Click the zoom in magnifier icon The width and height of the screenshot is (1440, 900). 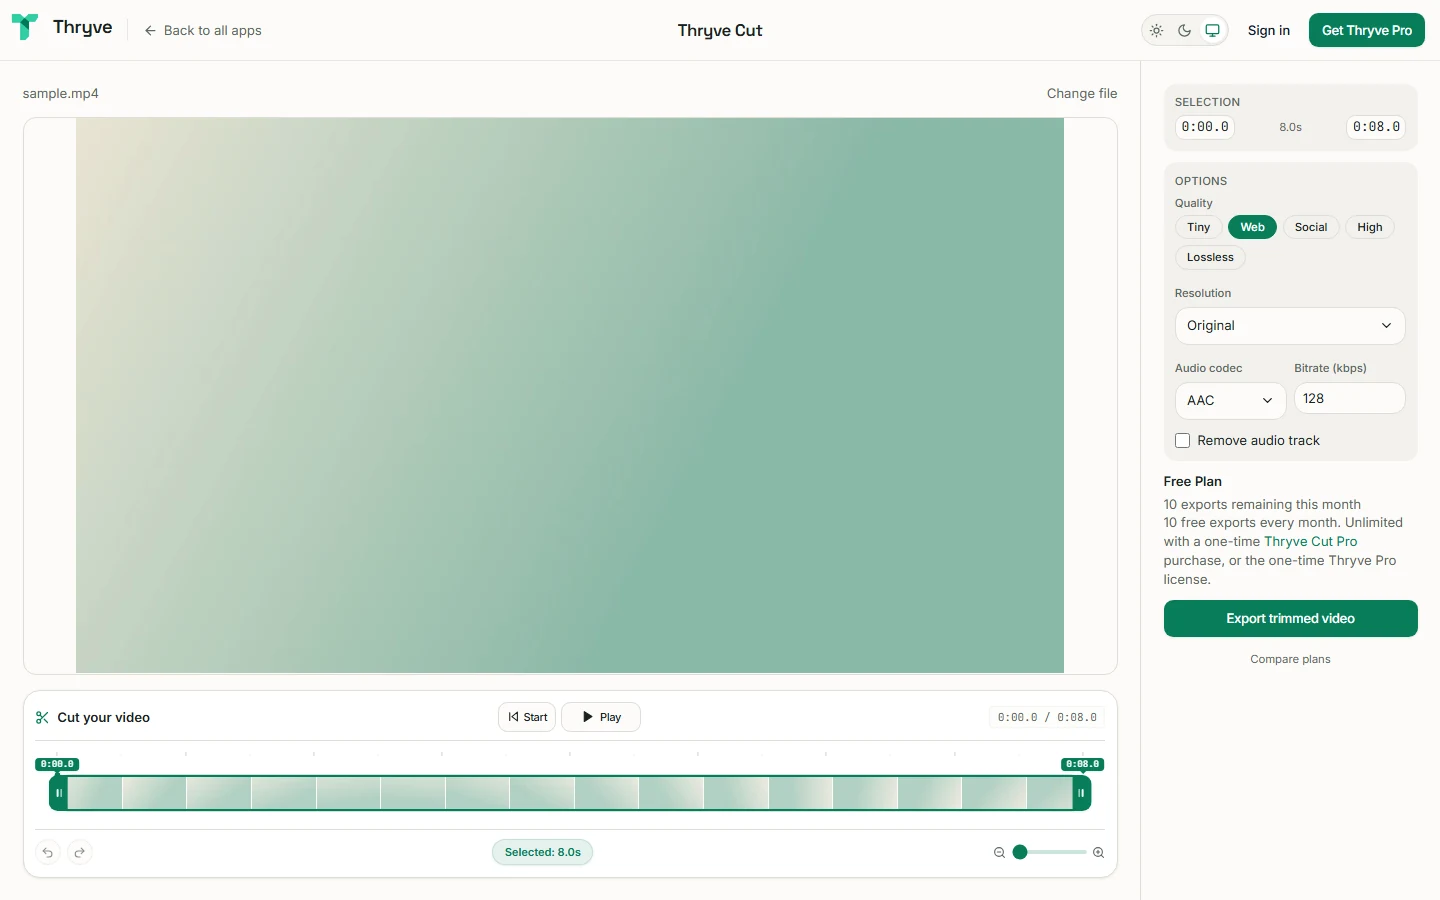click(x=1098, y=853)
